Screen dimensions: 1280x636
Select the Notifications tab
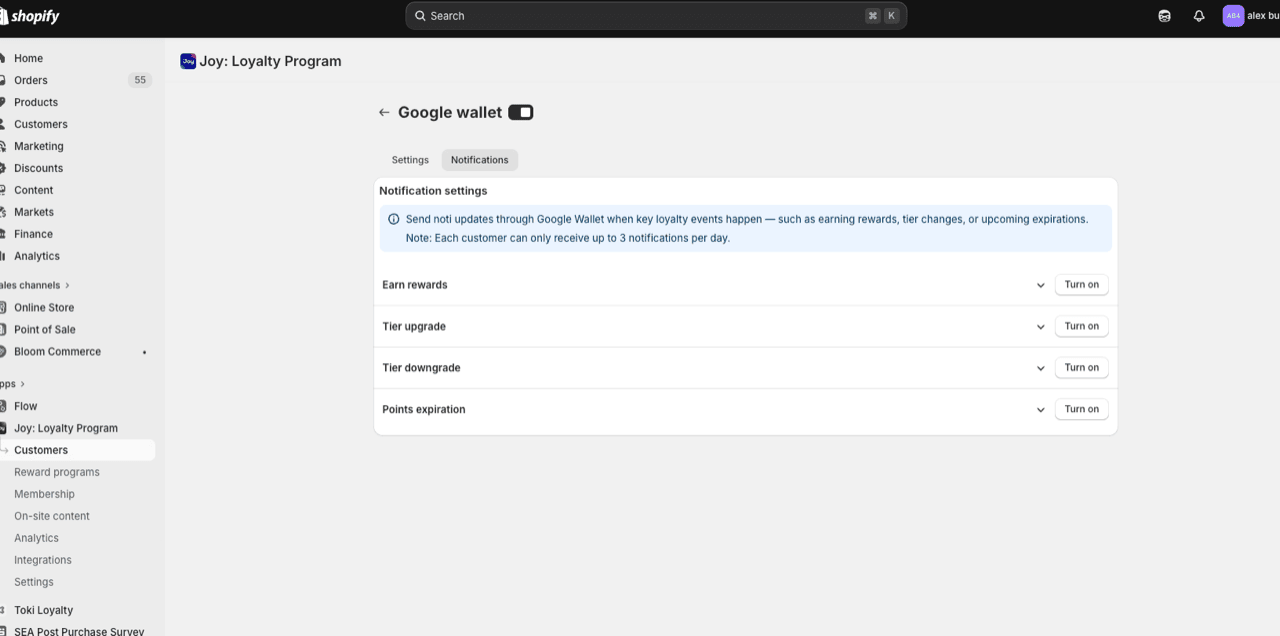tap(479, 160)
